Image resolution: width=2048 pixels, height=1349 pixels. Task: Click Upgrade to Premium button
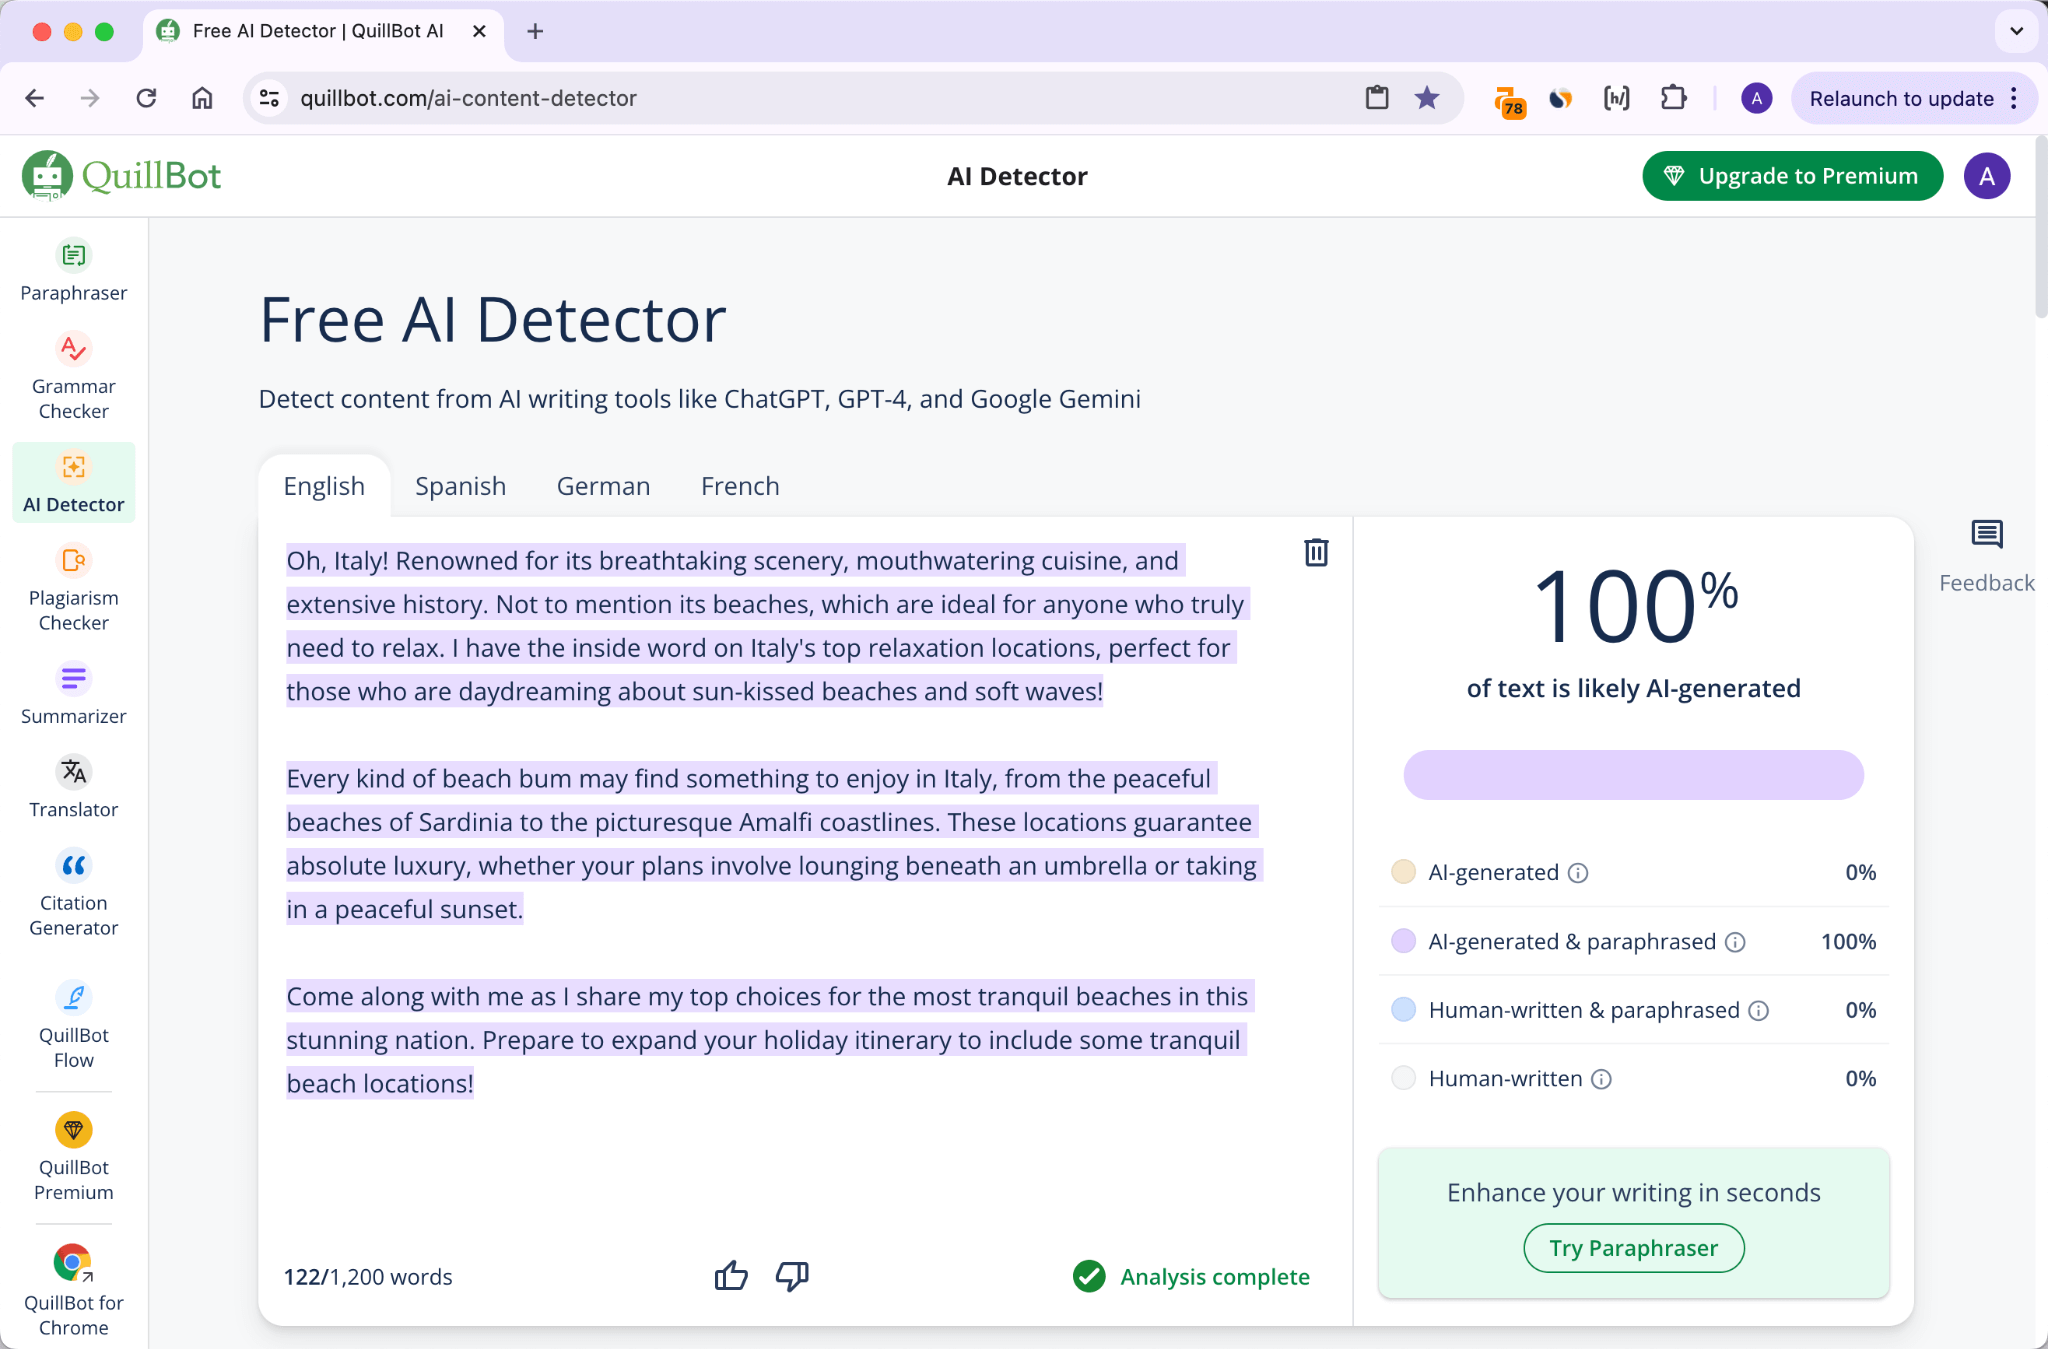click(x=1792, y=176)
